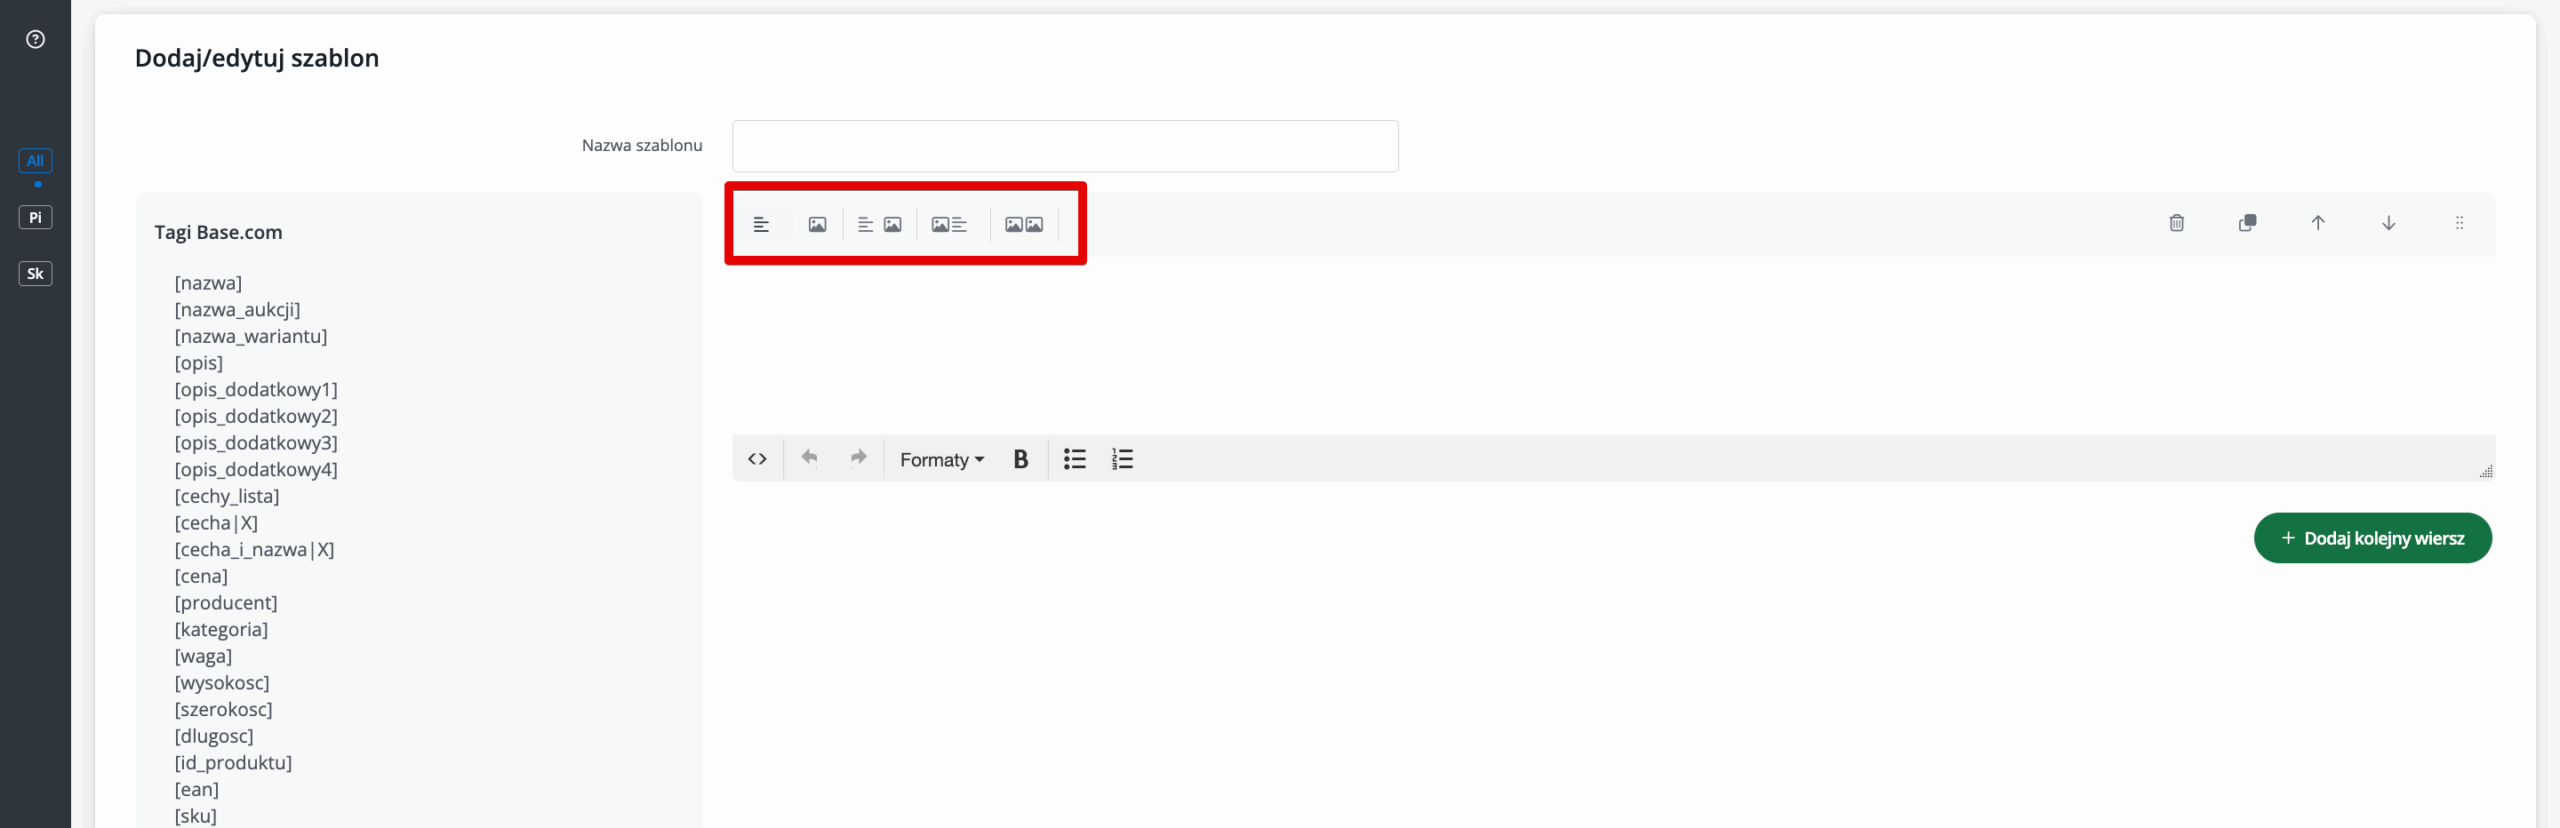This screenshot has height=828, width=2560.
Task: Open the help question mark icon
Action: point(35,39)
